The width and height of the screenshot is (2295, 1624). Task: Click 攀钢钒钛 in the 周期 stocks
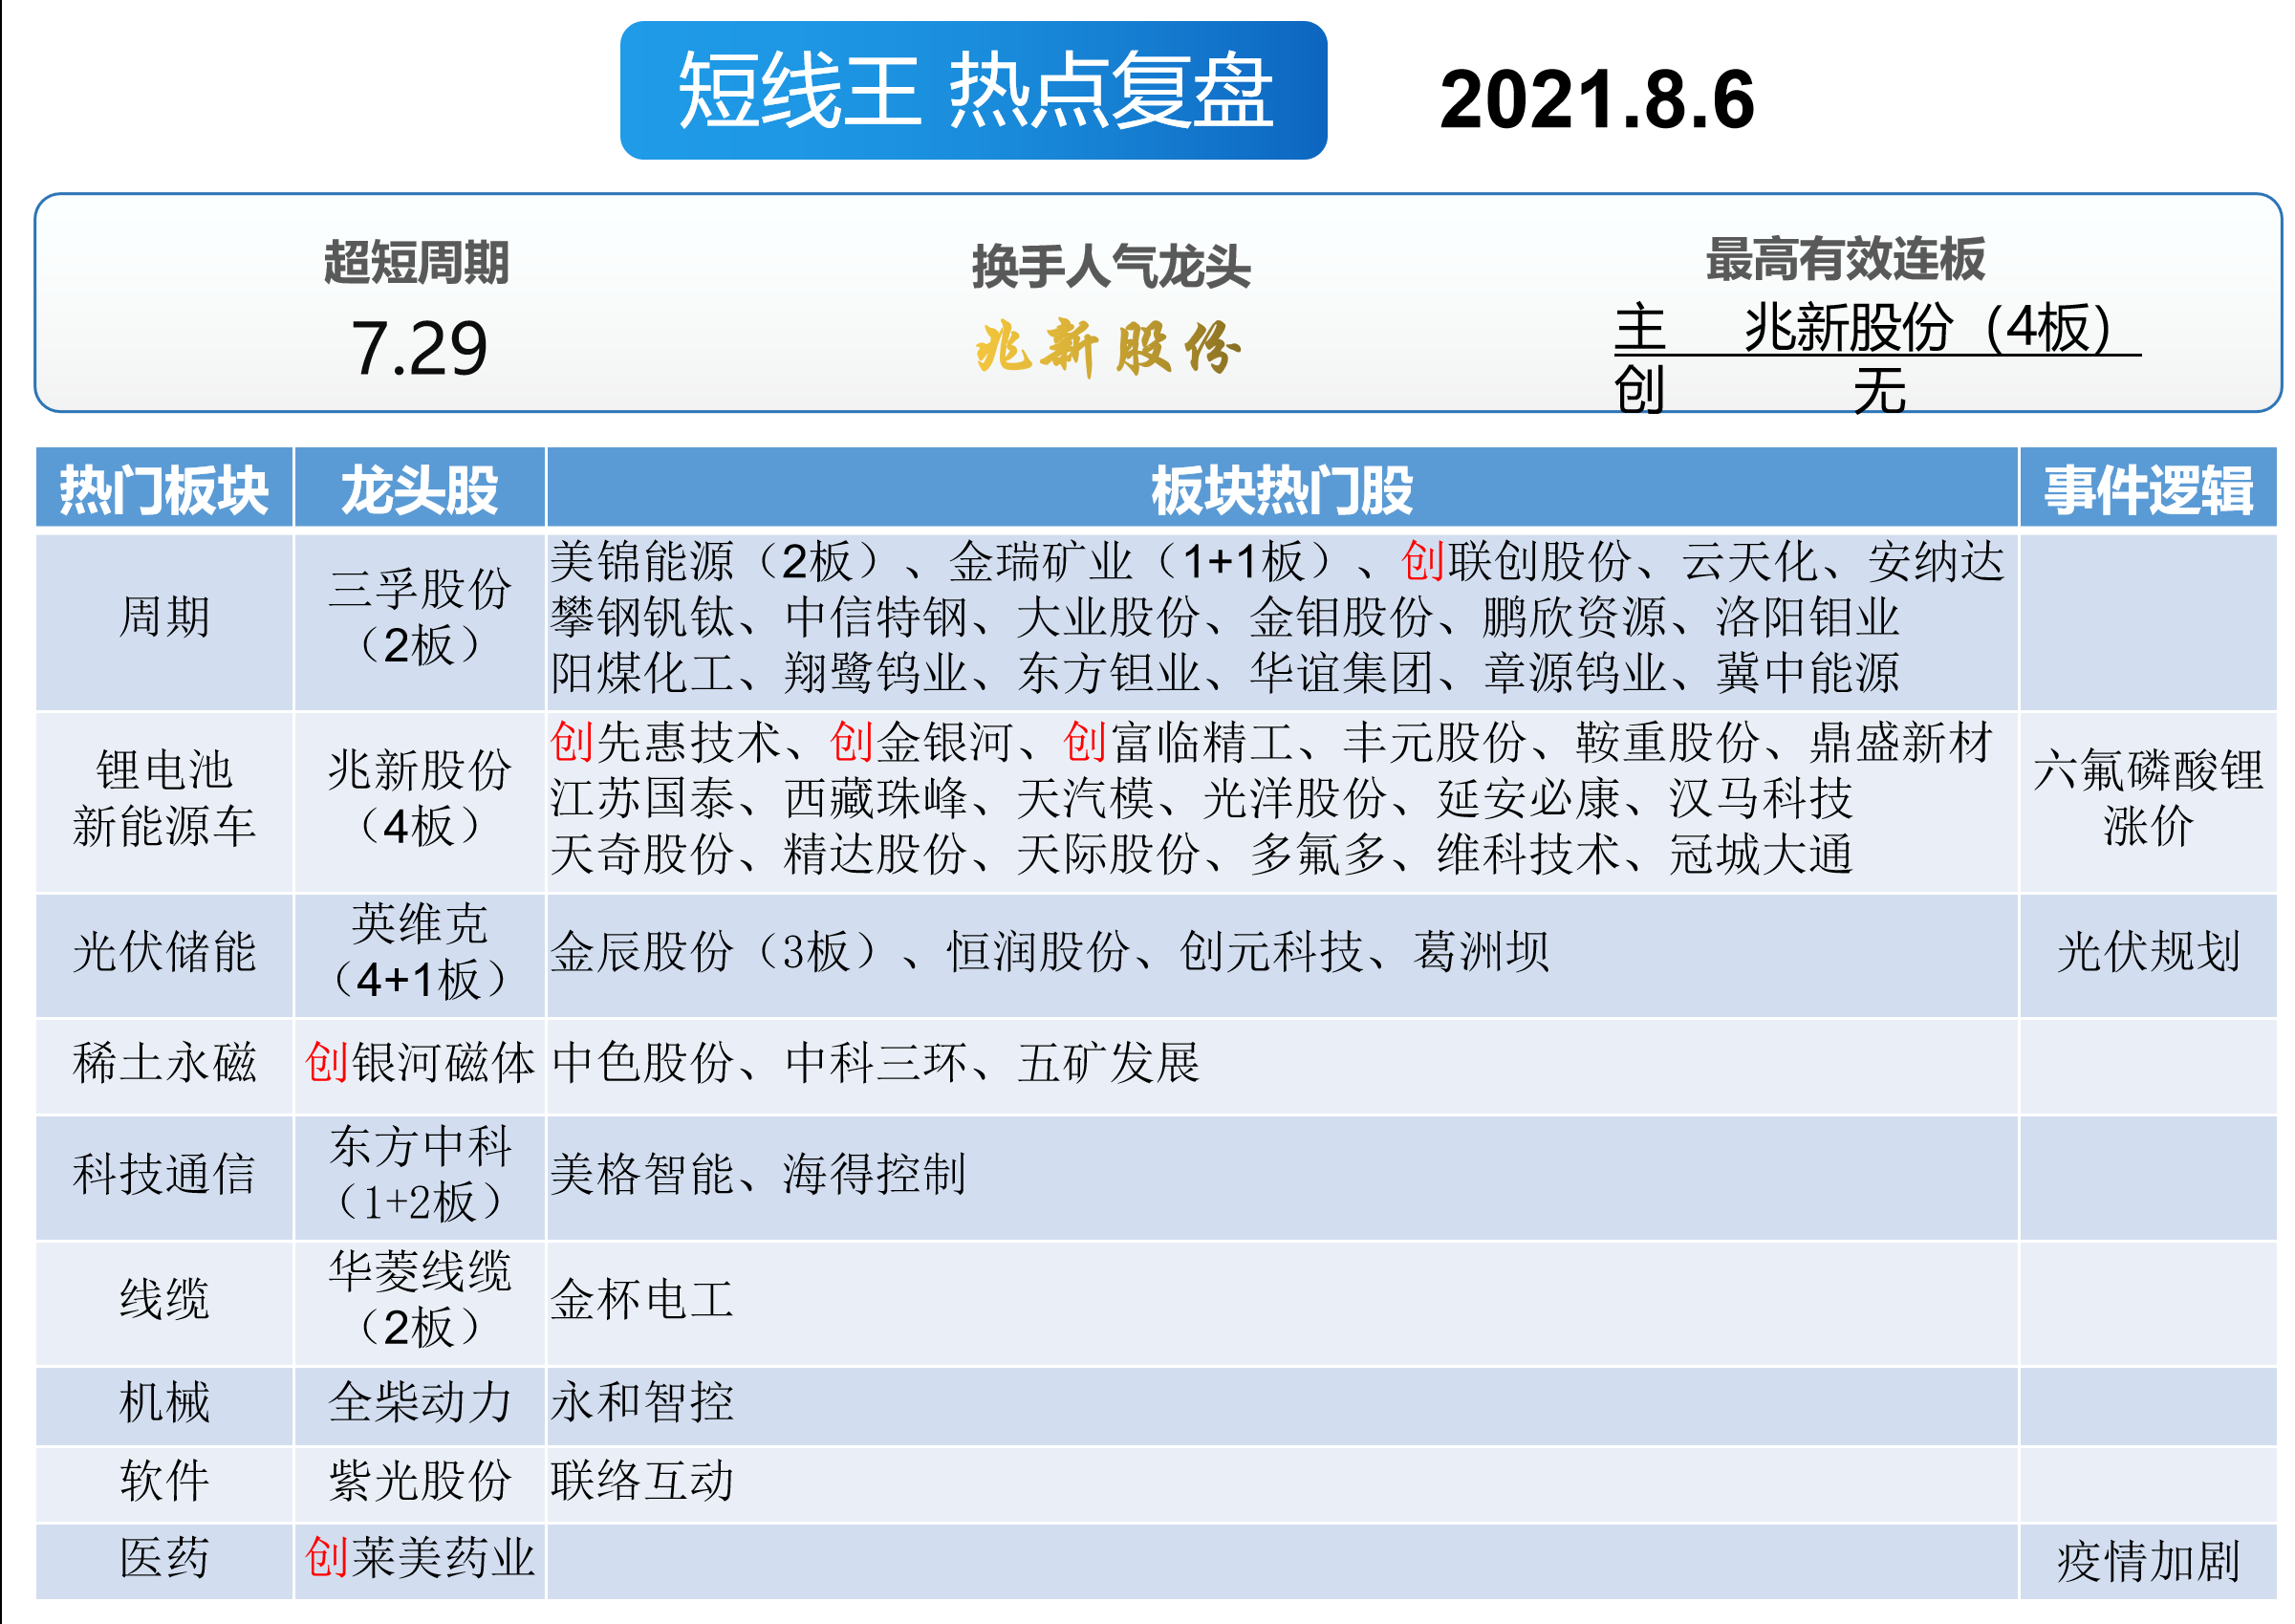pyautogui.click(x=643, y=617)
